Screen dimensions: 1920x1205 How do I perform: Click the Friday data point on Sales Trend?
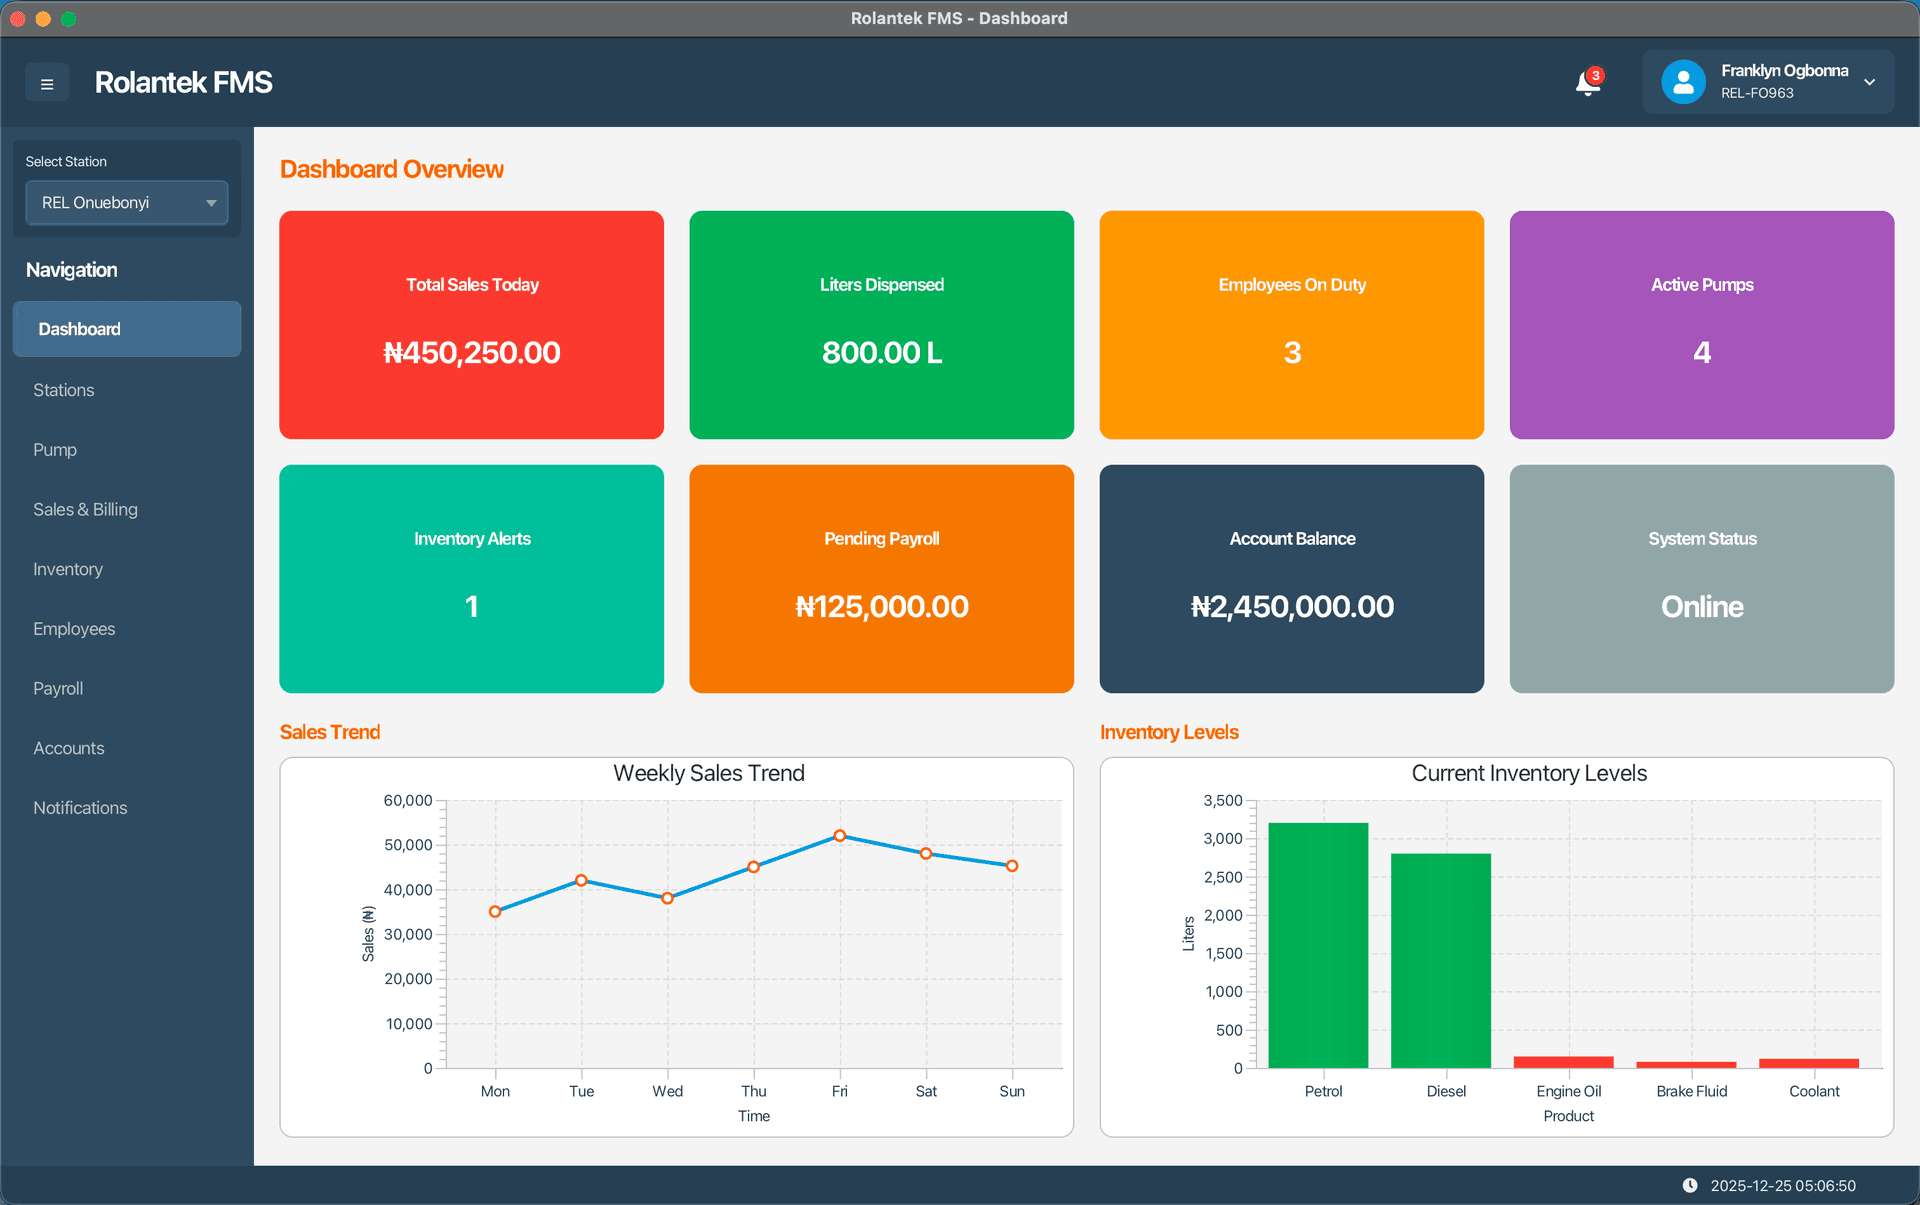click(839, 835)
